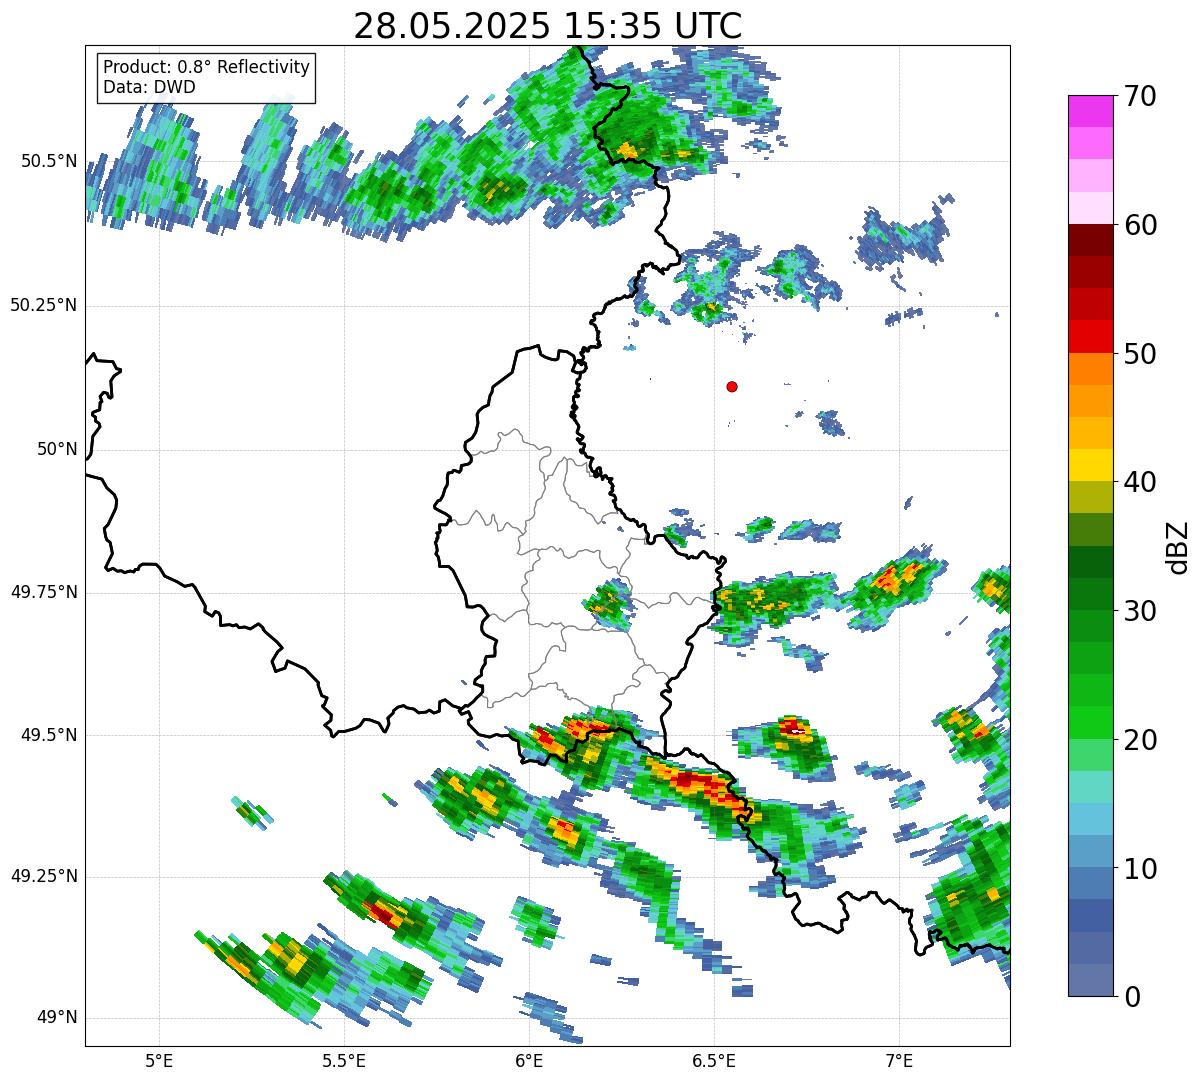
Task: Pick the bright green colorbar swatch just above 20
Action: [1090, 723]
